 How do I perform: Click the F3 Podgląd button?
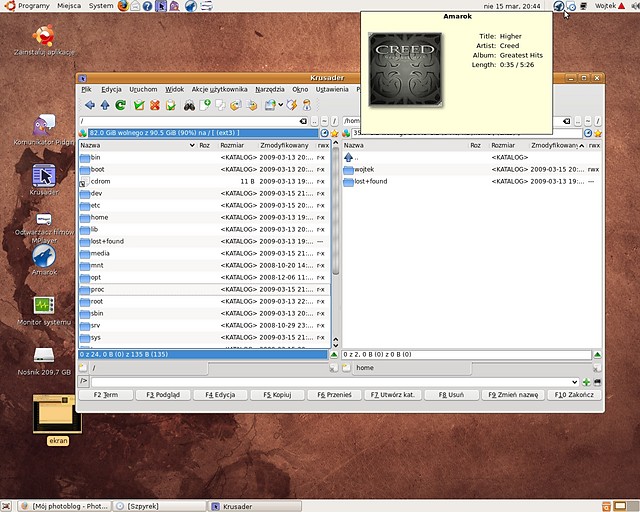click(x=163, y=395)
